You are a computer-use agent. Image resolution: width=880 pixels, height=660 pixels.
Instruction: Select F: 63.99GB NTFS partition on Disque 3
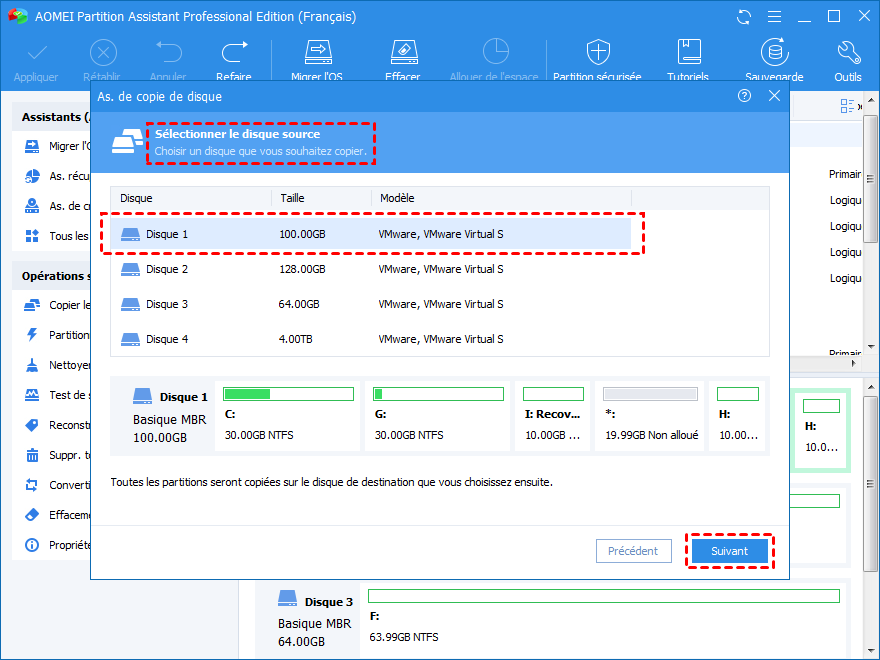click(604, 622)
